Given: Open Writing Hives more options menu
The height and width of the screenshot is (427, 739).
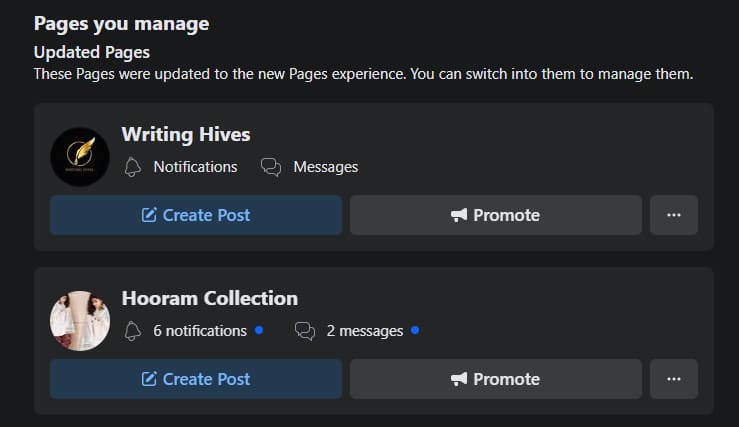Looking at the screenshot, I should pyautogui.click(x=674, y=215).
